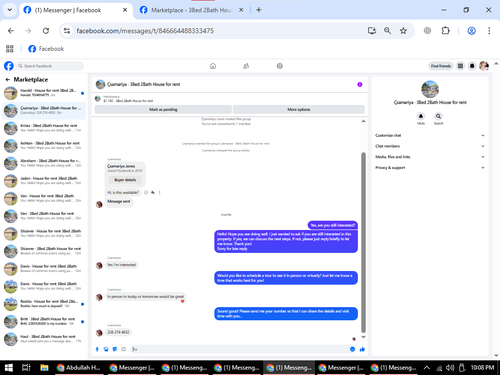The height and width of the screenshot is (375, 500).
Task: Open the Haul 3Bed 2Bath conversation
Action: pos(44,339)
